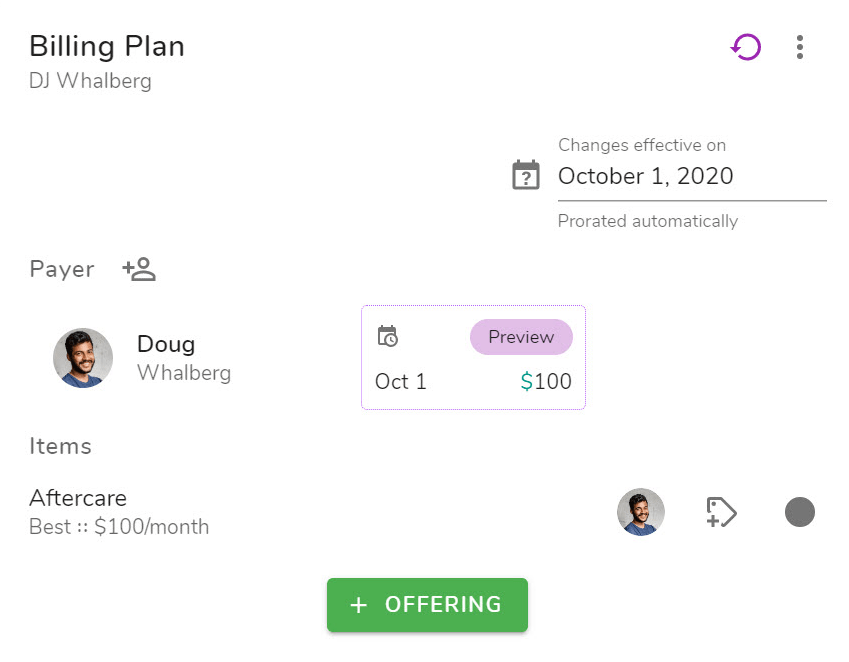Click the Preview chip
Viewport: 849px width, 662px height.
pos(521,337)
